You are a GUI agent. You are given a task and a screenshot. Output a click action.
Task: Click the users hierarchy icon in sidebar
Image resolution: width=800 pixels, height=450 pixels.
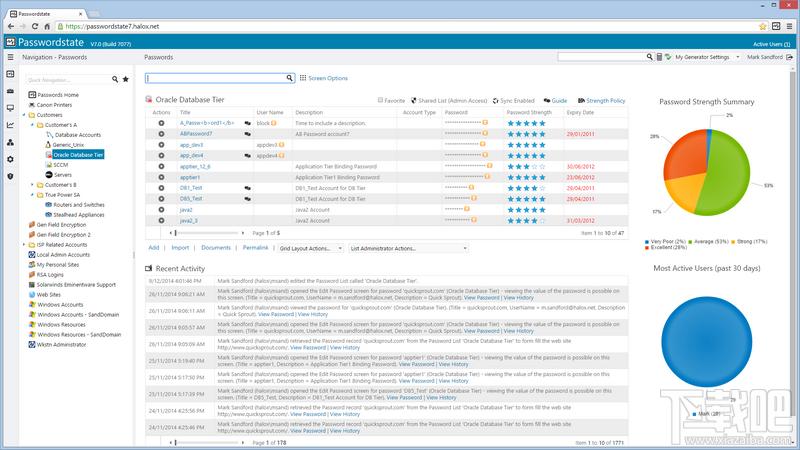coord(10,142)
